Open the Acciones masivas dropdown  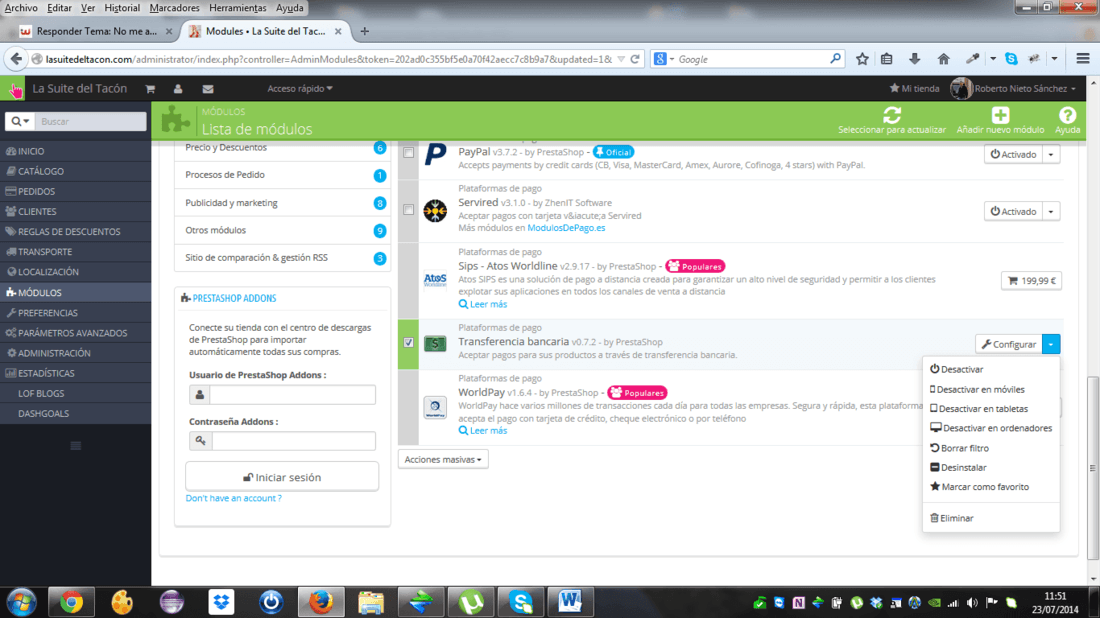pyautogui.click(x=443, y=459)
